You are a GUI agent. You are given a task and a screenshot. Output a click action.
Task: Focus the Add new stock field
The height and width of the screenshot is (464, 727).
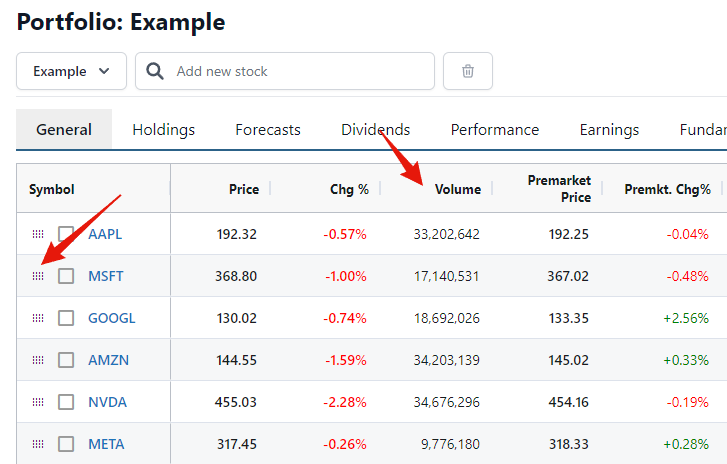[x=300, y=71]
